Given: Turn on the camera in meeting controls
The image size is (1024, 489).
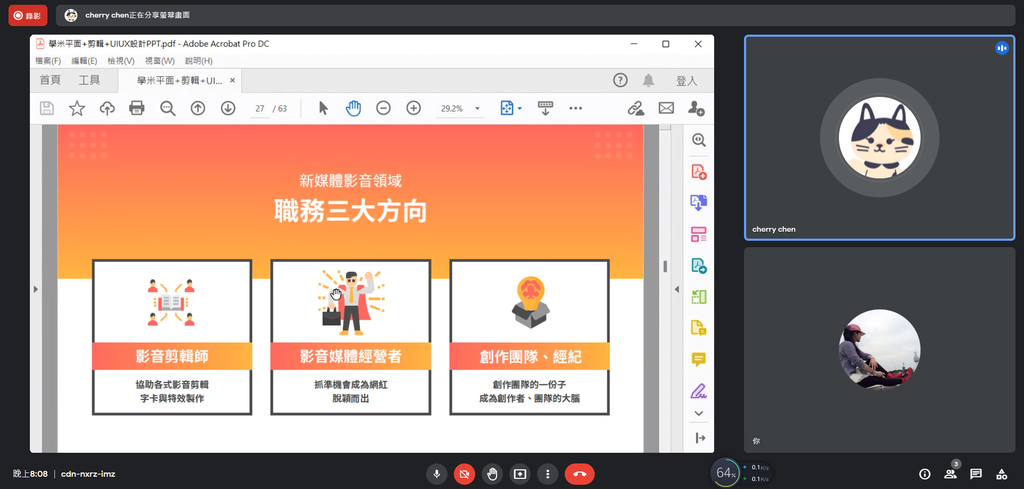Looking at the screenshot, I should 464,473.
